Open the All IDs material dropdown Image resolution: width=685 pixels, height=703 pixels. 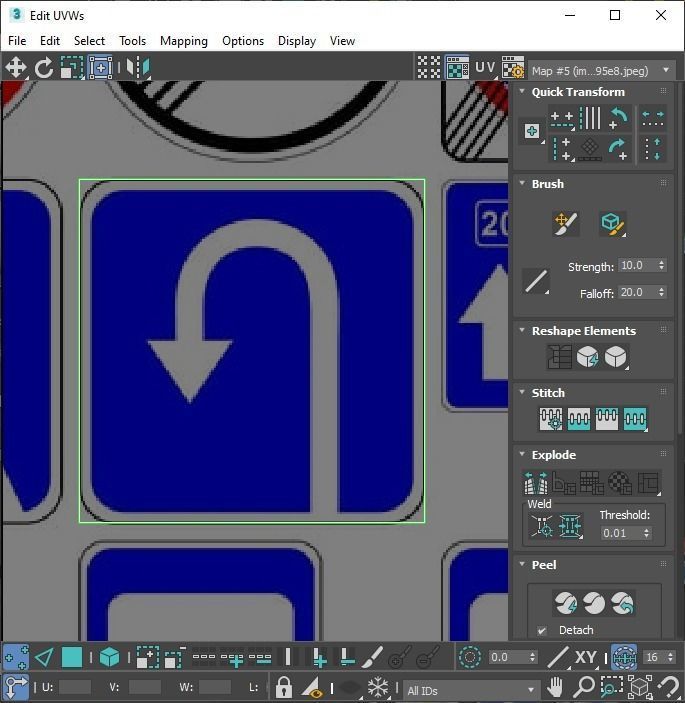click(x=470, y=690)
